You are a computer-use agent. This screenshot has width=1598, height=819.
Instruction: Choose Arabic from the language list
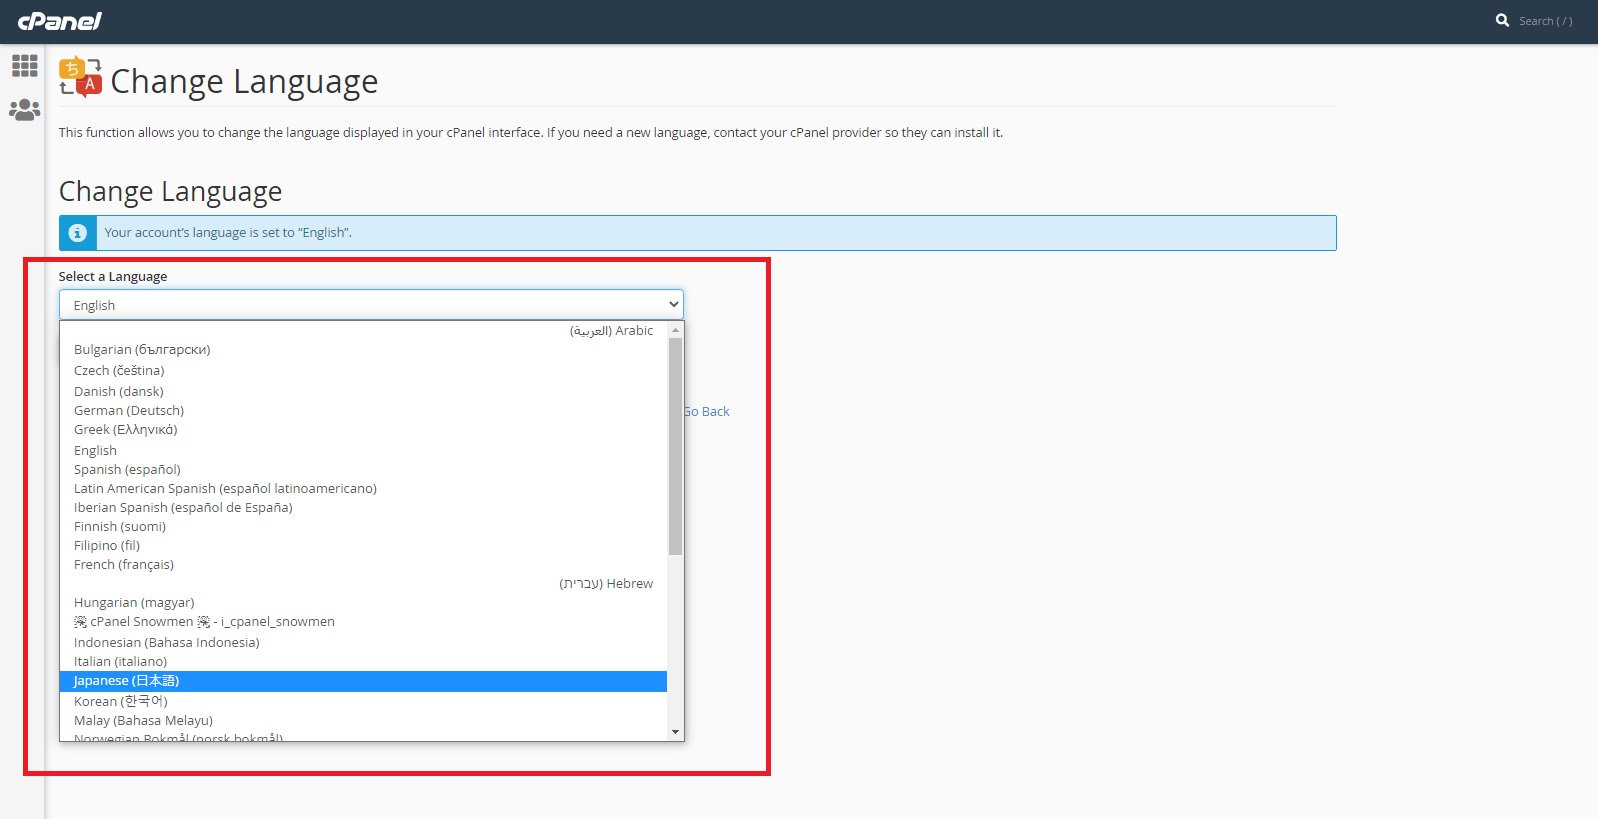coord(363,331)
